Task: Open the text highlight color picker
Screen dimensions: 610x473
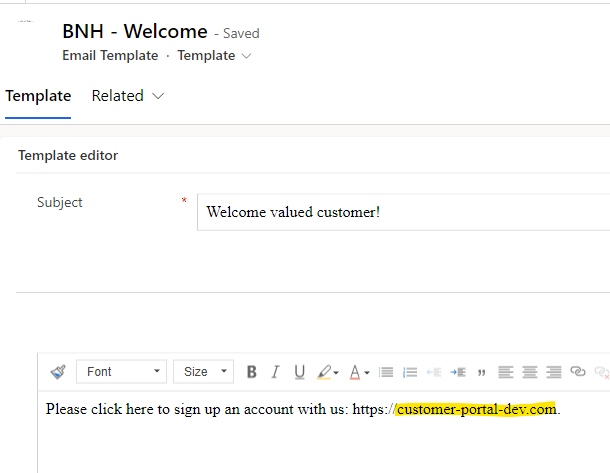Action: click(x=327, y=372)
